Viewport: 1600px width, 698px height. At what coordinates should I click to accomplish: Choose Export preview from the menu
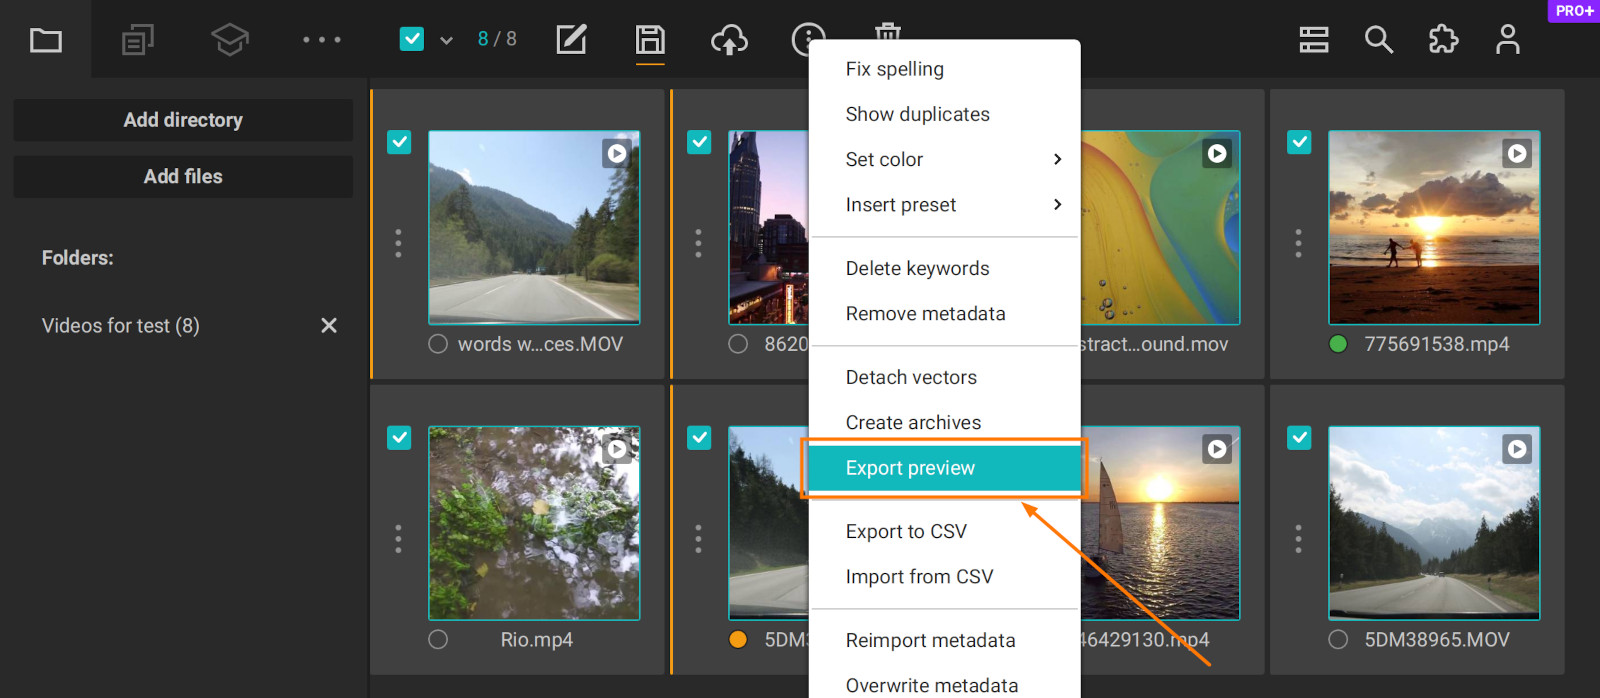coord(944,468)
